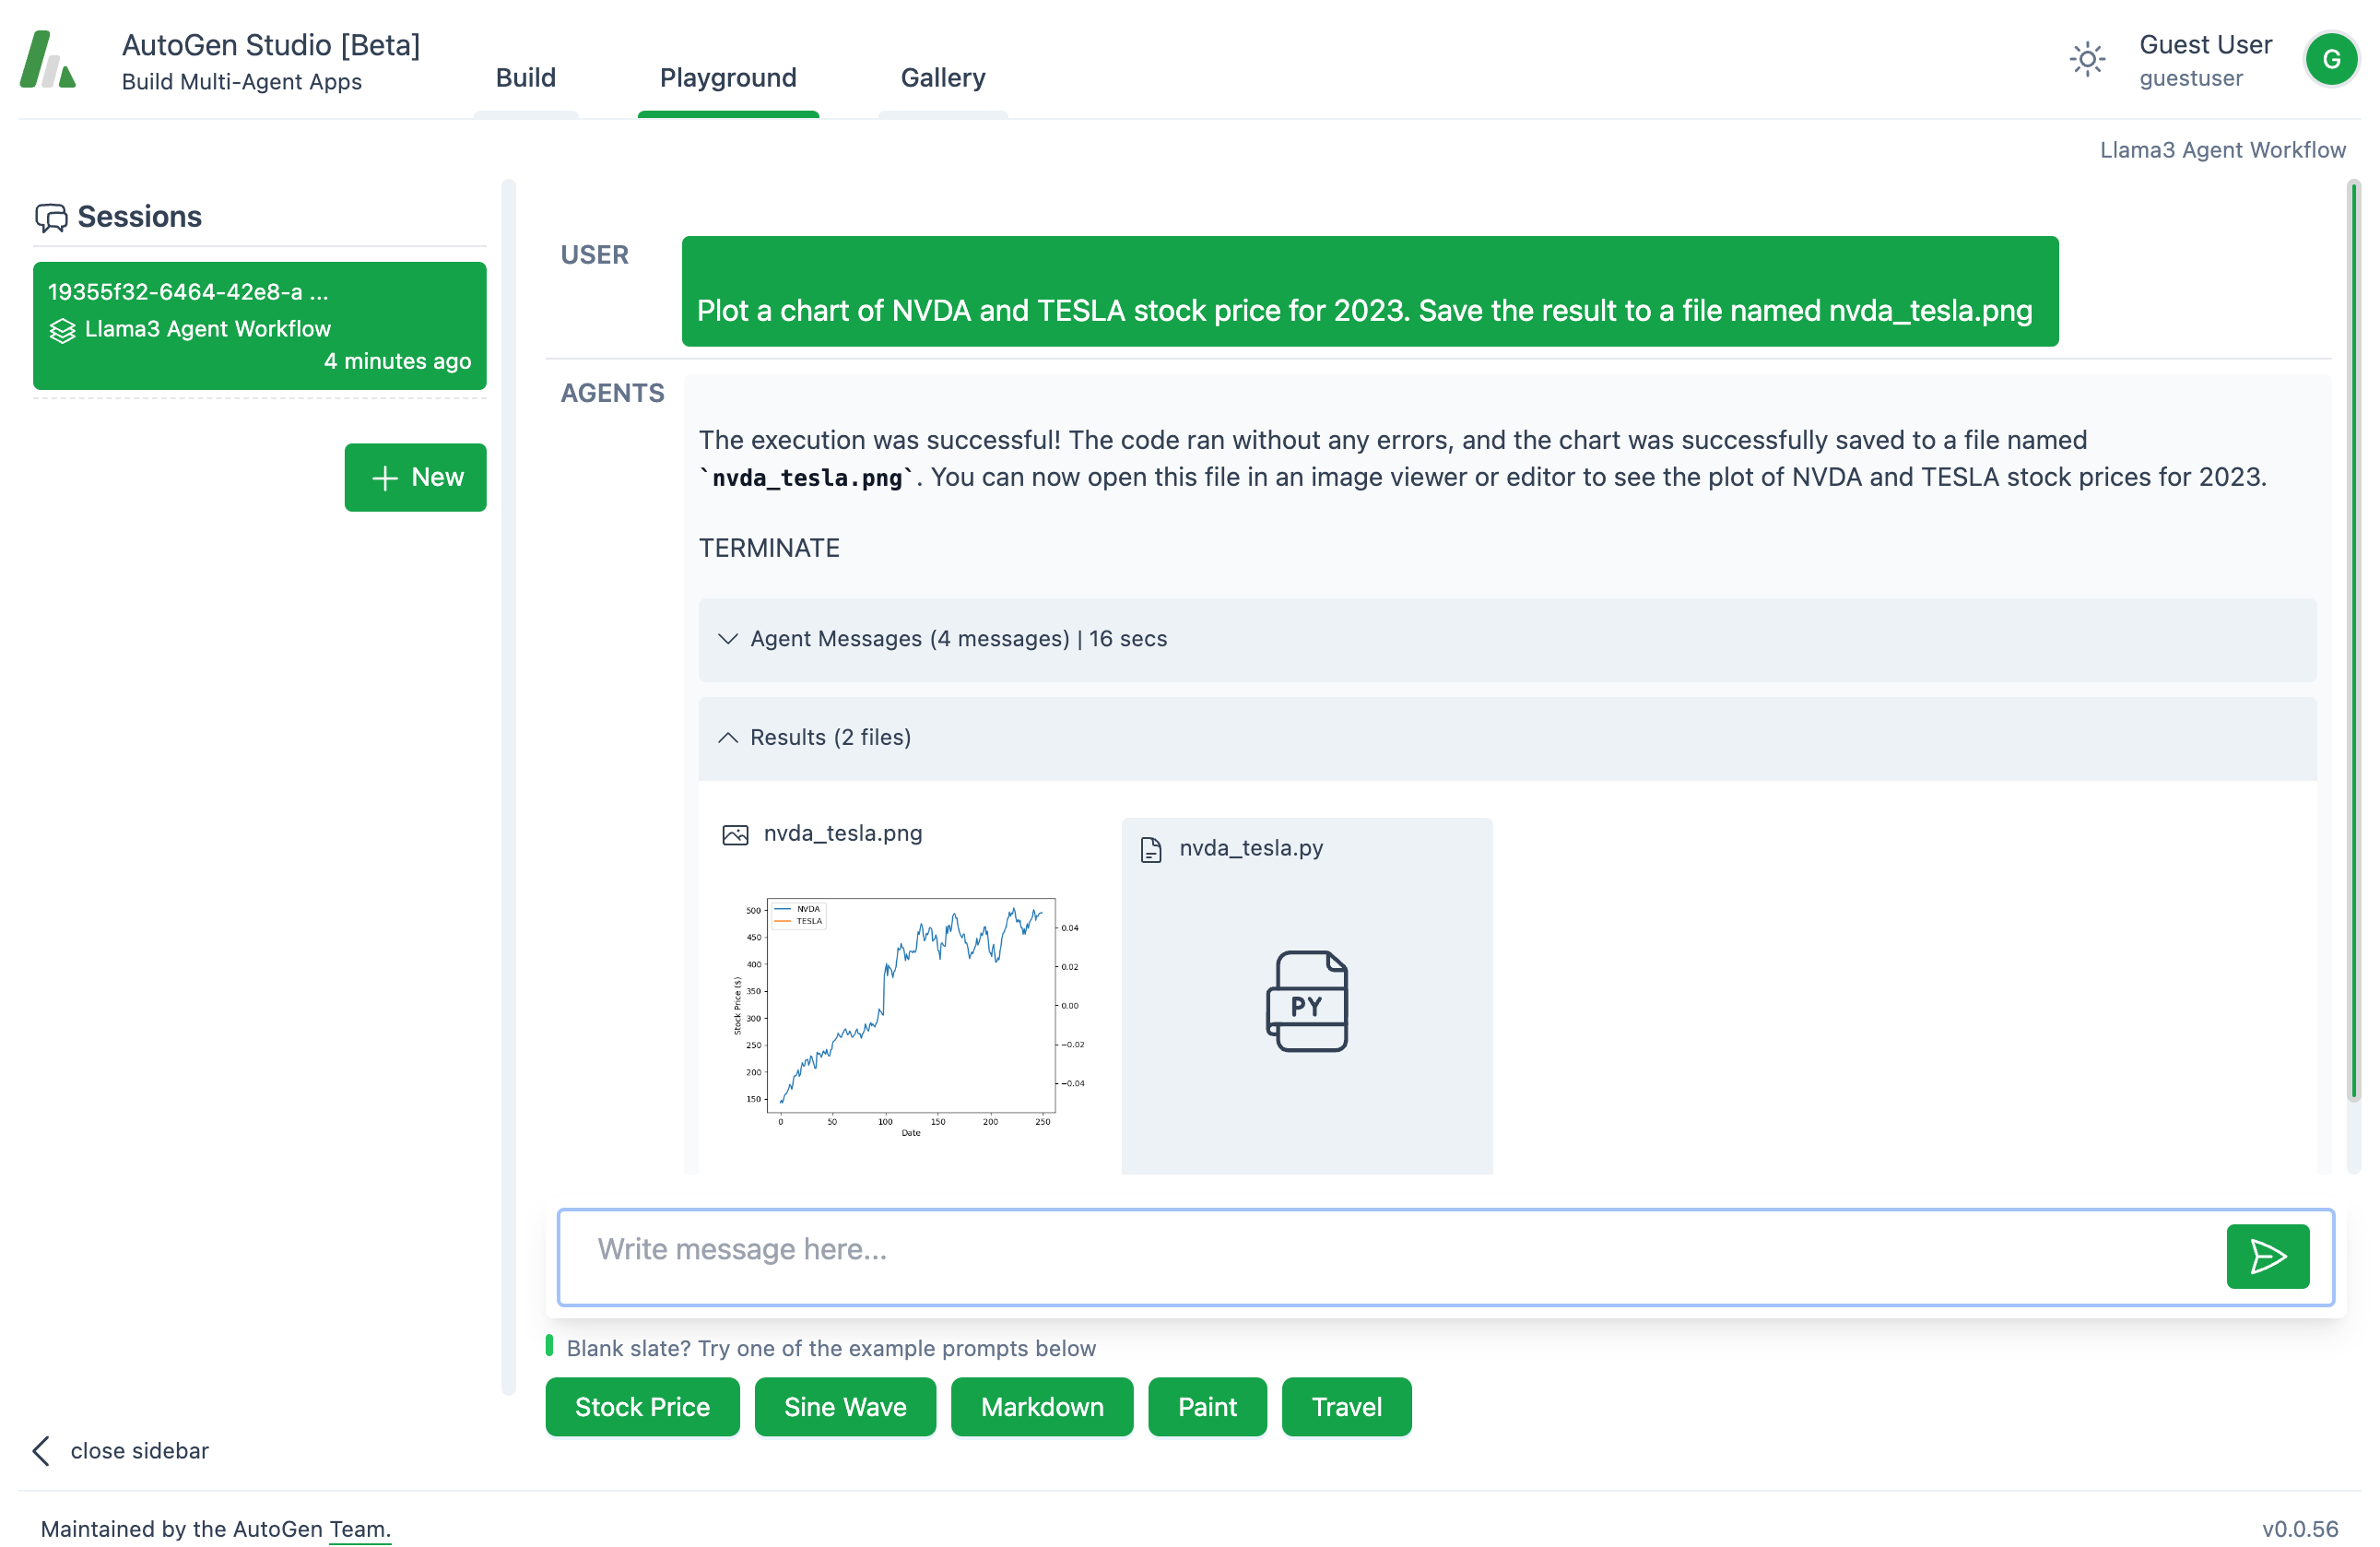Switch to the Build tab
The width and height of the screenshot is (2380, 1547).
pos(525,75)
